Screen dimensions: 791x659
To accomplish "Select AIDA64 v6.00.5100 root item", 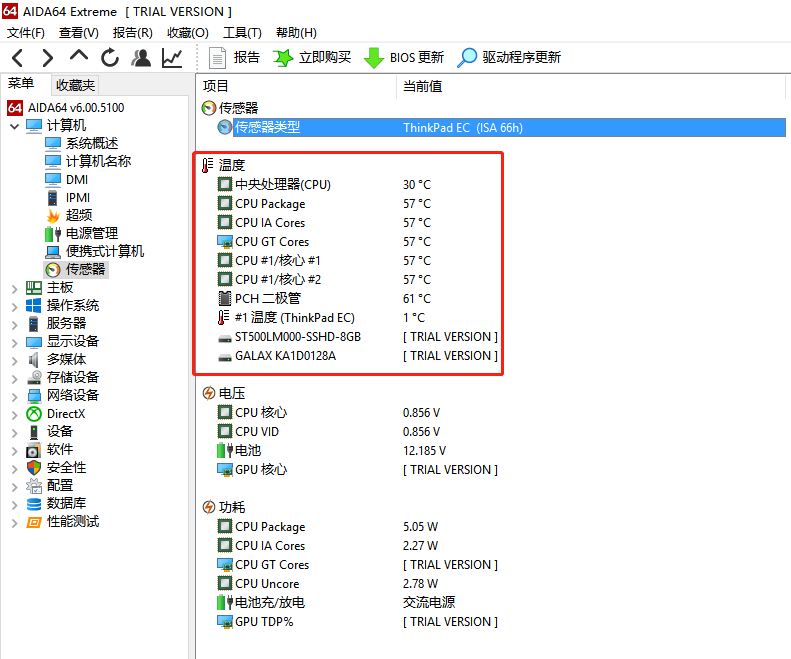I will 66,107.
